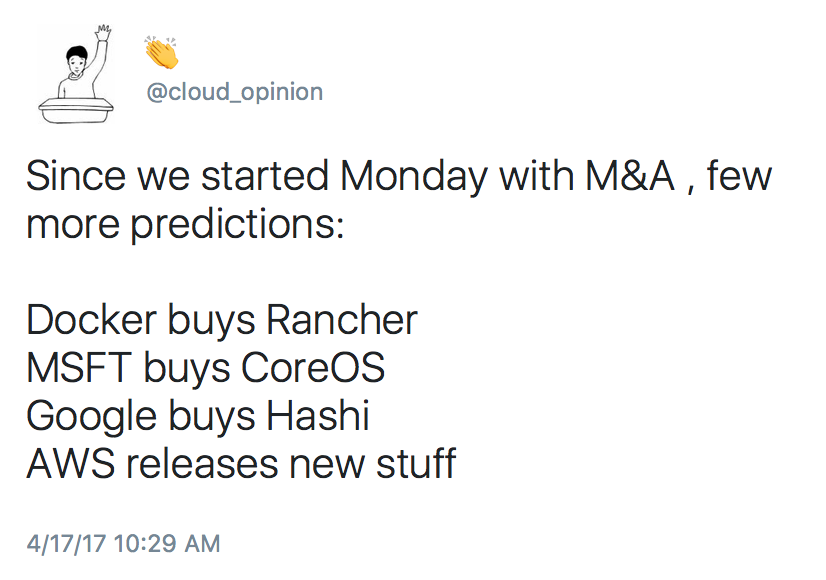Open the @cloud_opinion handle link
The width and height of the screenshot is (826, 580).
[234, 92]
